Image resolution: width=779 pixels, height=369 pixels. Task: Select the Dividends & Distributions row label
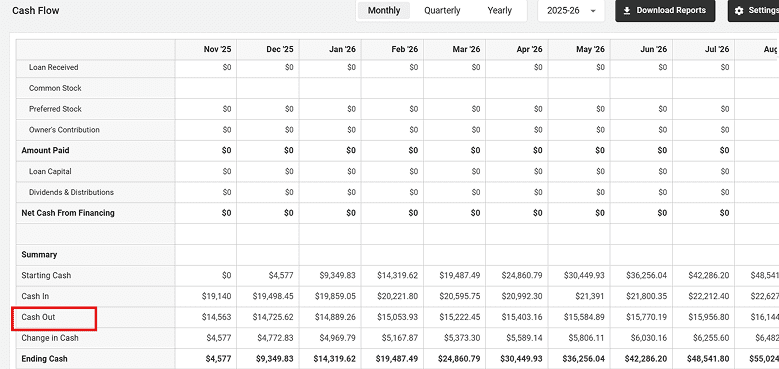[x=71, y=193]
